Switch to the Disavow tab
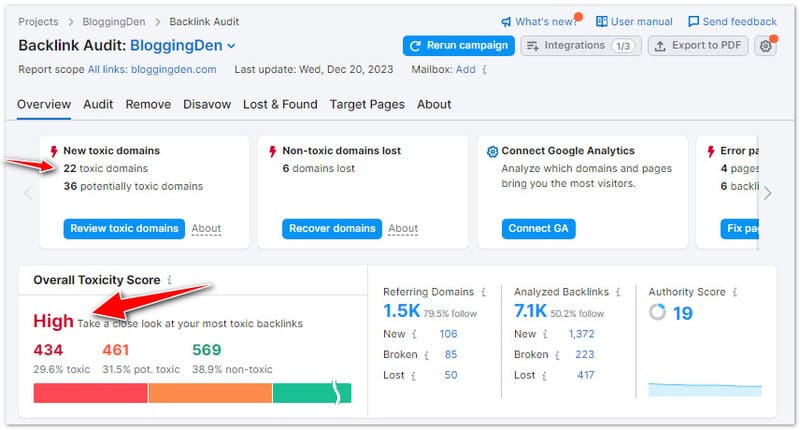The image size is (800, 430). point(207,104)
